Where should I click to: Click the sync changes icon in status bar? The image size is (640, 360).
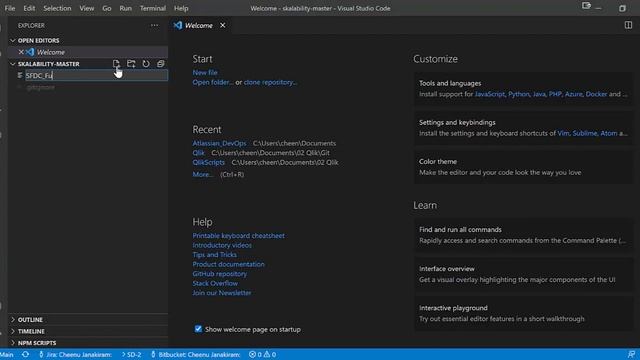[25, 354]
